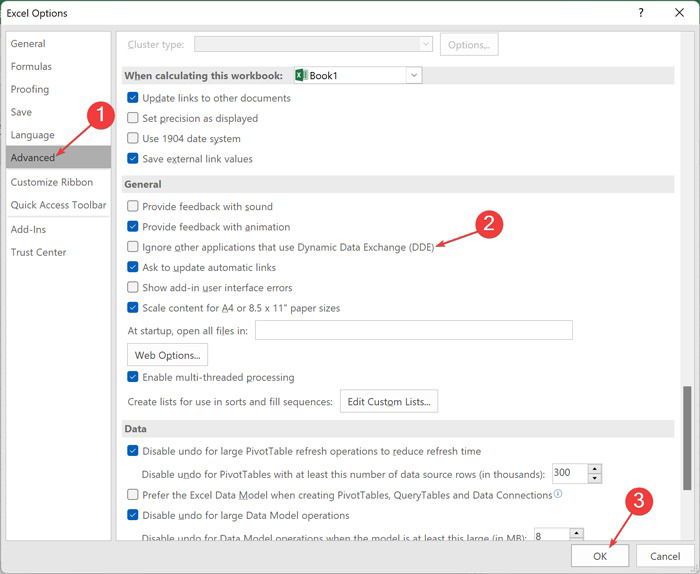The width and height of the screenshot is (700, 574).
Task: Go to the Save category
Action: (x=58, y=112)
